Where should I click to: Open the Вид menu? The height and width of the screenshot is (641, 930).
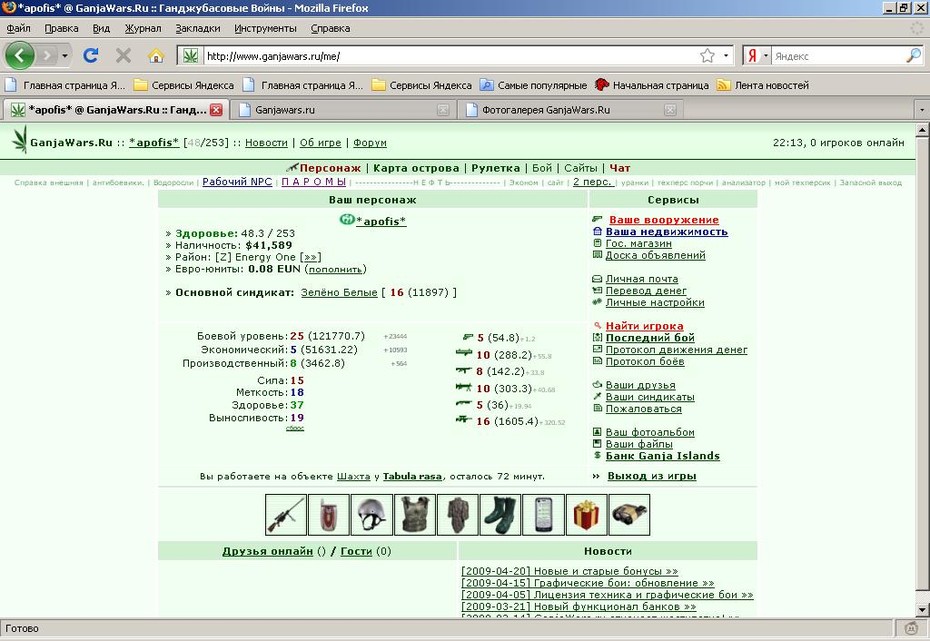pos(101,28)
